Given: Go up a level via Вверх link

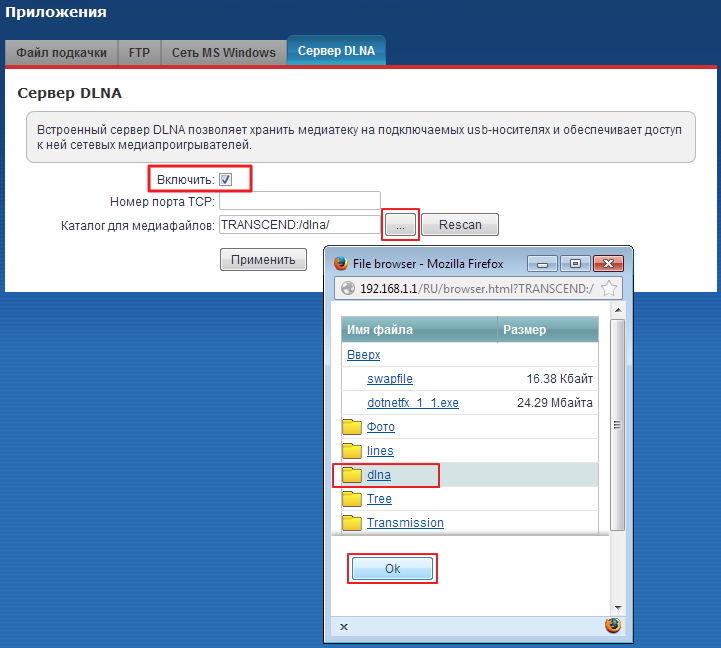Looking at the screenshot, I should tap(363, 355).
